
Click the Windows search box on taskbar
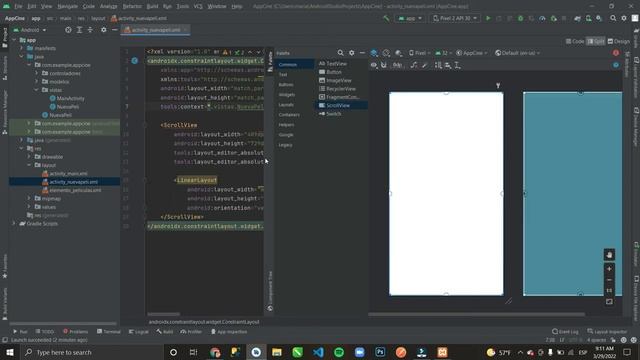tap(92, 352)
